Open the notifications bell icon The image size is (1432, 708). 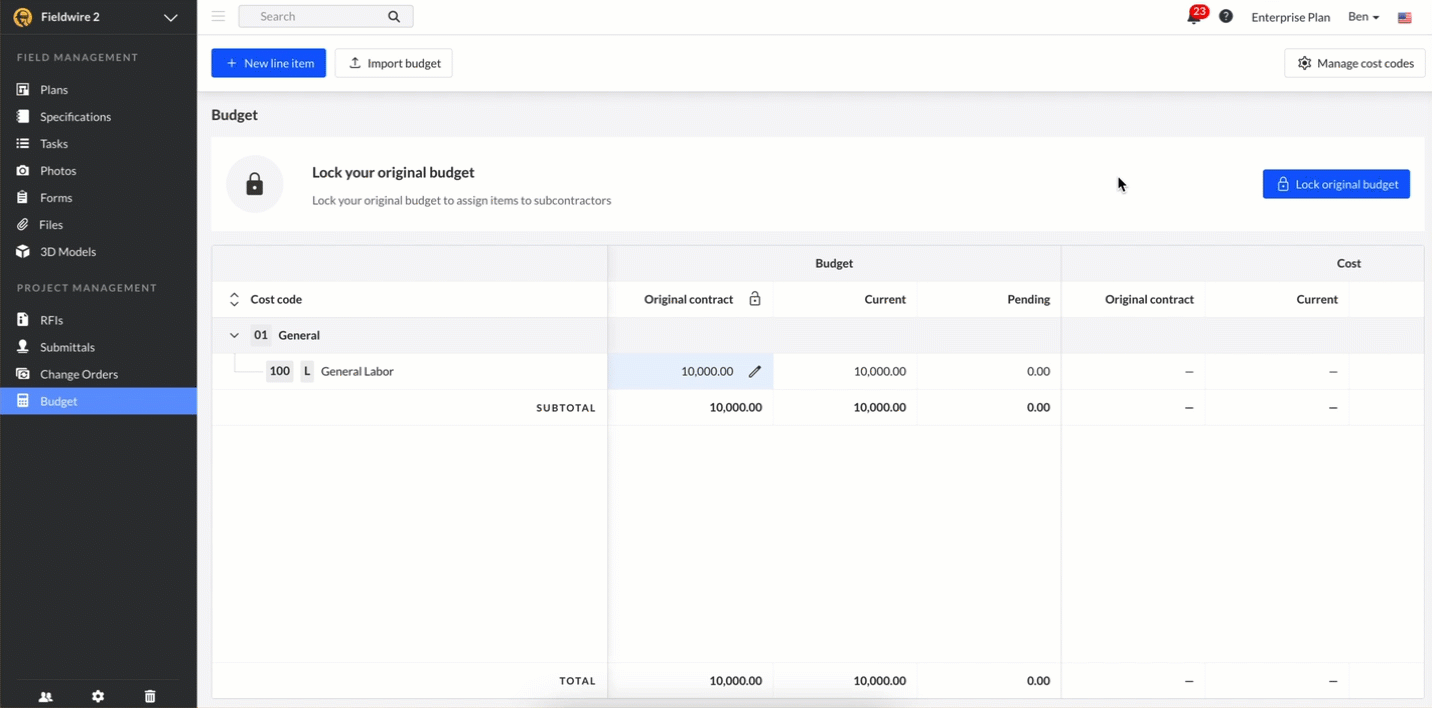tap(1193, 17)
